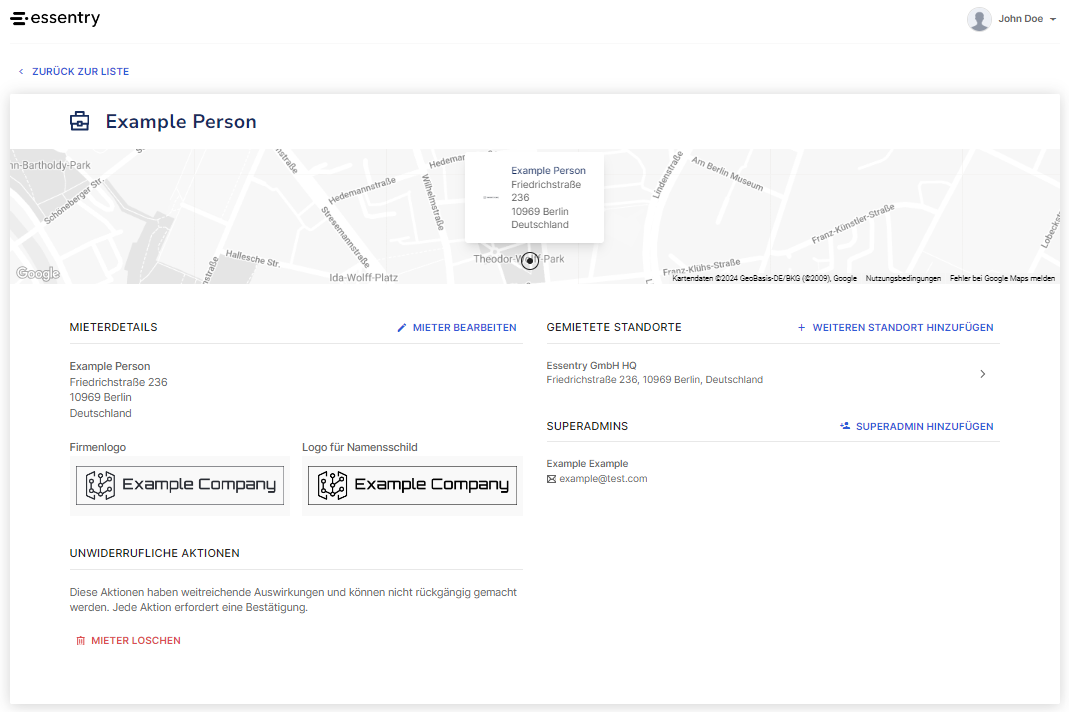Viewport: 1069px width, 712px height.
Task: Open the Essentry GmbH HQ location row
Action: (773, 373)
